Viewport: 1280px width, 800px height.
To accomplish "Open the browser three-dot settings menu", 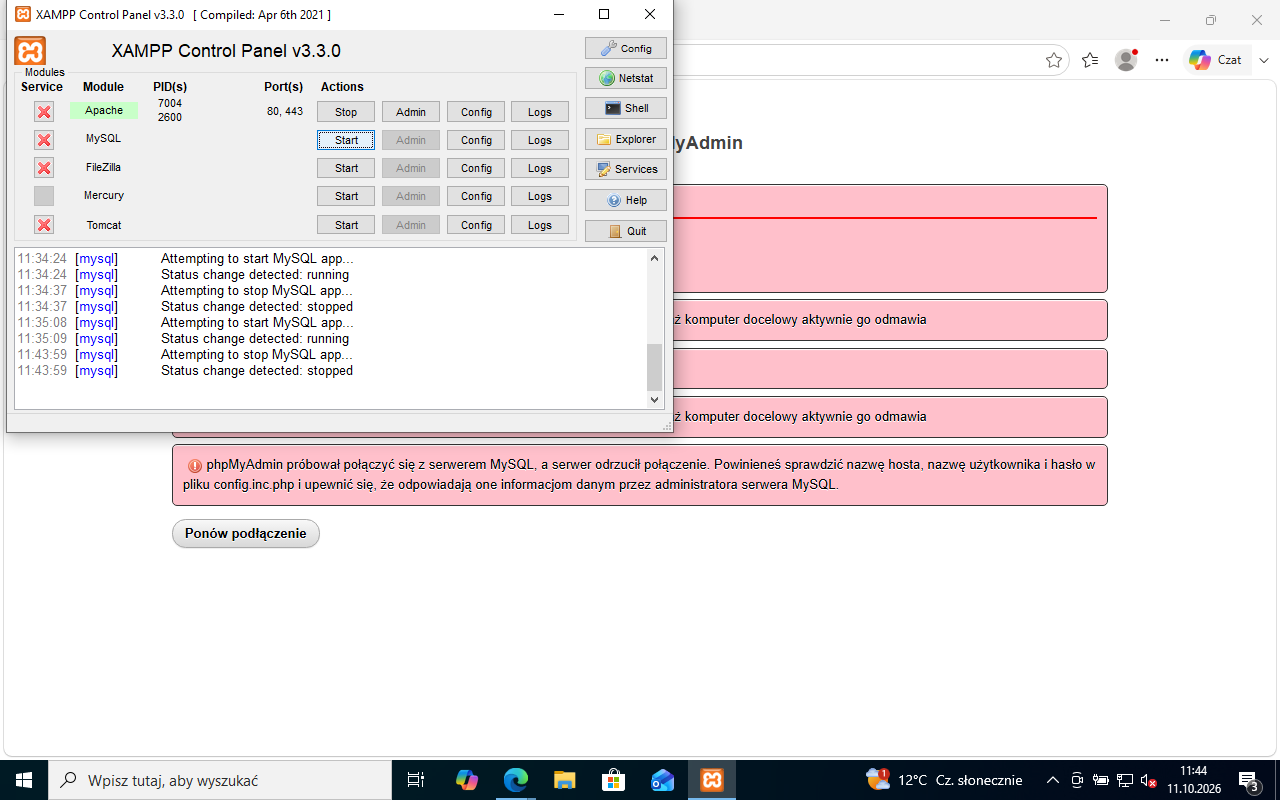I will point(1162,60).
